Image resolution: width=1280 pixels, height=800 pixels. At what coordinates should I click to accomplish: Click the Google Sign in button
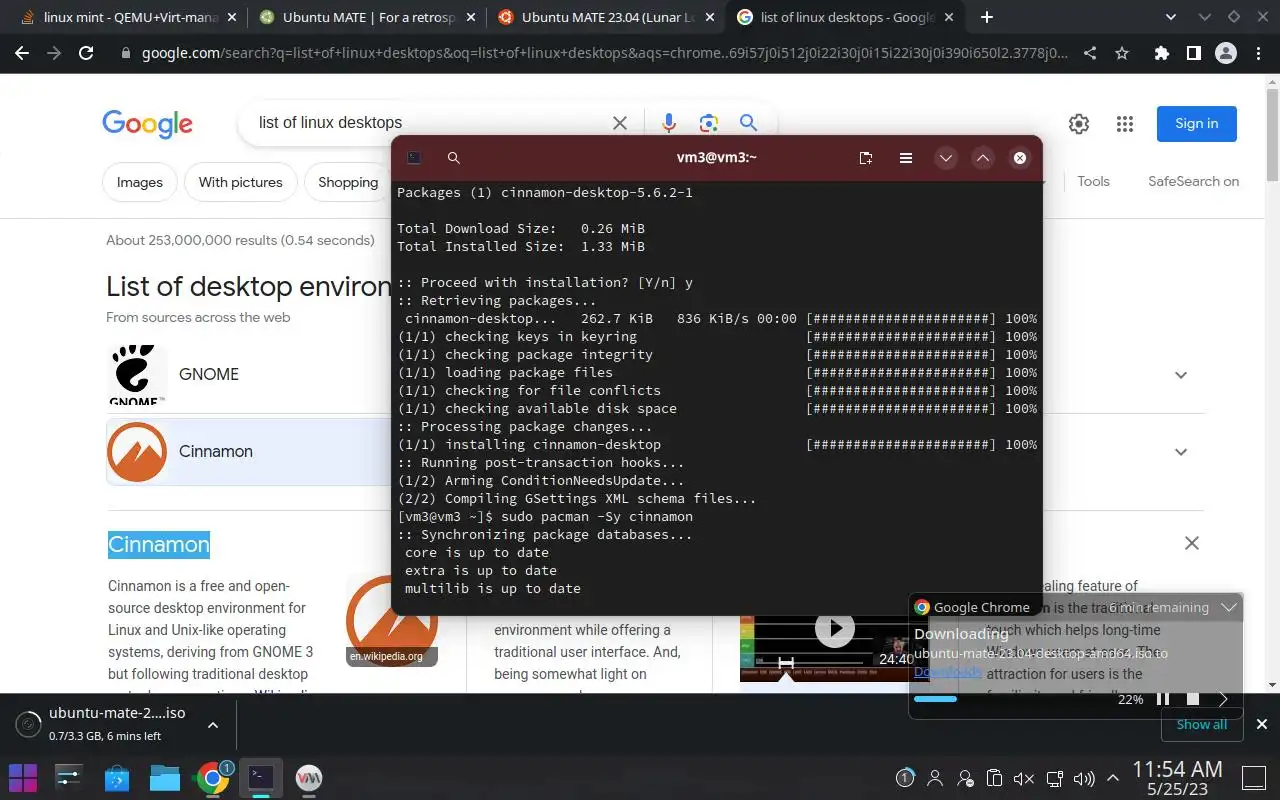(1197, 124)
